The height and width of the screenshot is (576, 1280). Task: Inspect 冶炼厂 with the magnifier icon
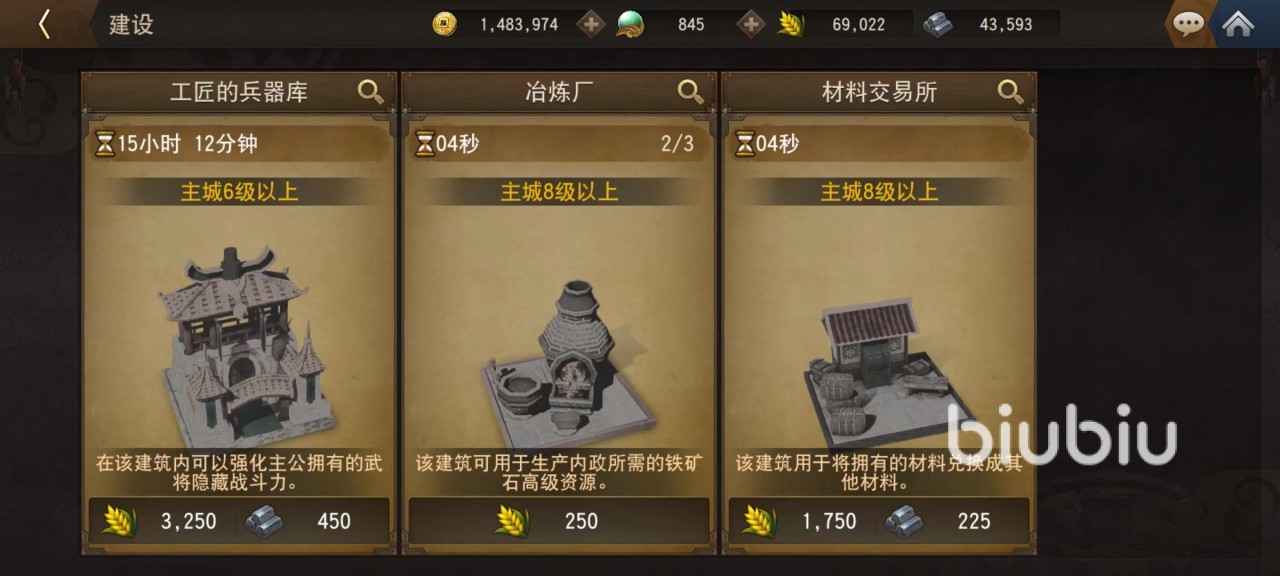click(x=691, y=92)
